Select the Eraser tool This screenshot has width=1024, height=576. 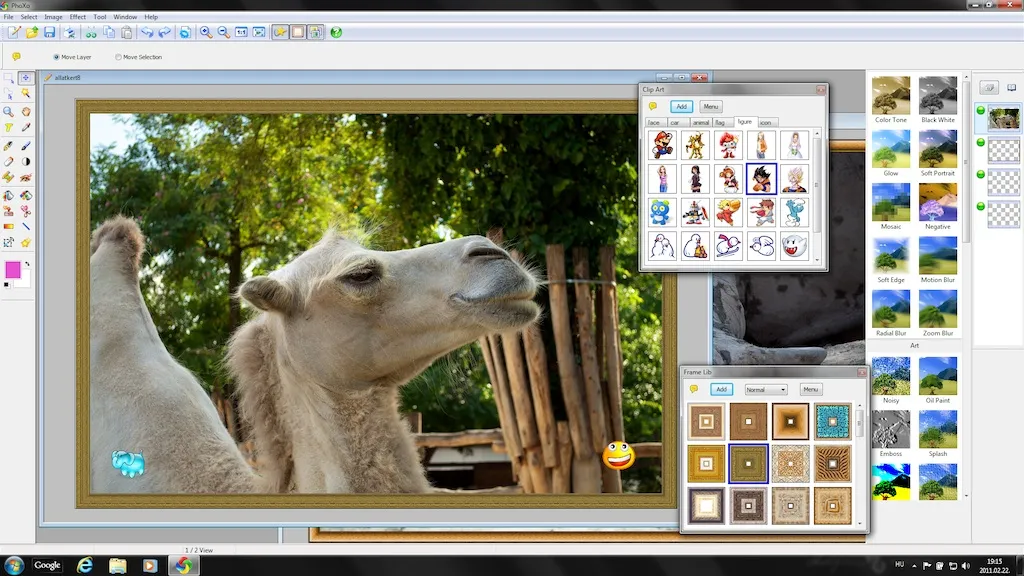(x=7, y=161)
